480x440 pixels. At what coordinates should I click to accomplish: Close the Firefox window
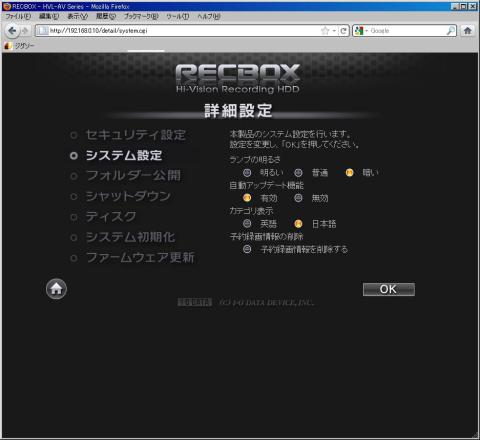[473, 6]
